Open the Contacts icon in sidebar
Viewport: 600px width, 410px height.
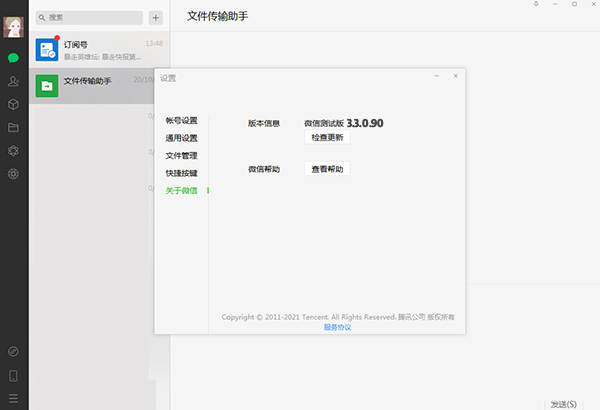click(x=14, y=81)
